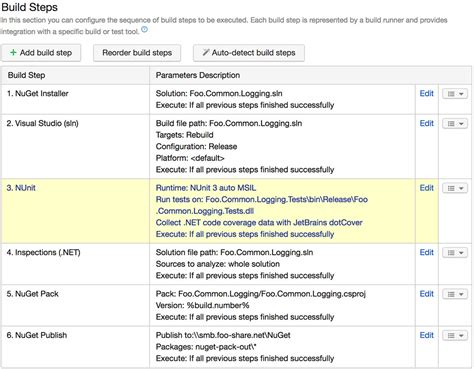
Task: Click the list icon for Inspections (.NET) step
Action: coord(451,253)
